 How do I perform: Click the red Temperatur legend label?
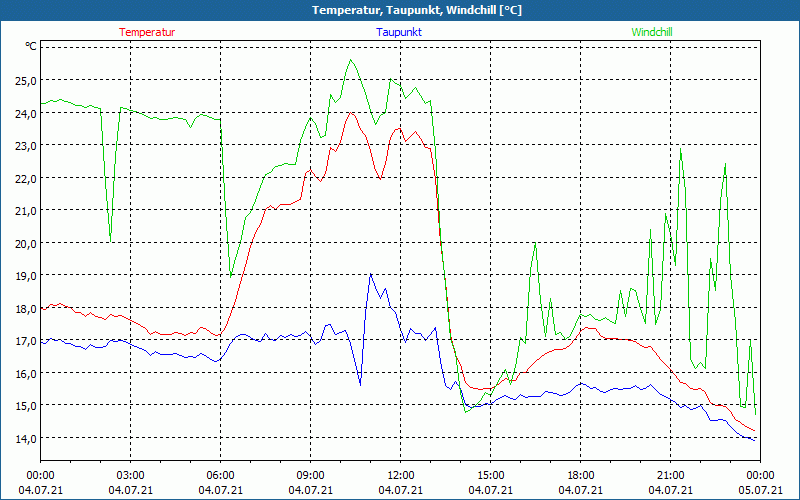pyautogui.click(x=147, y=32)
